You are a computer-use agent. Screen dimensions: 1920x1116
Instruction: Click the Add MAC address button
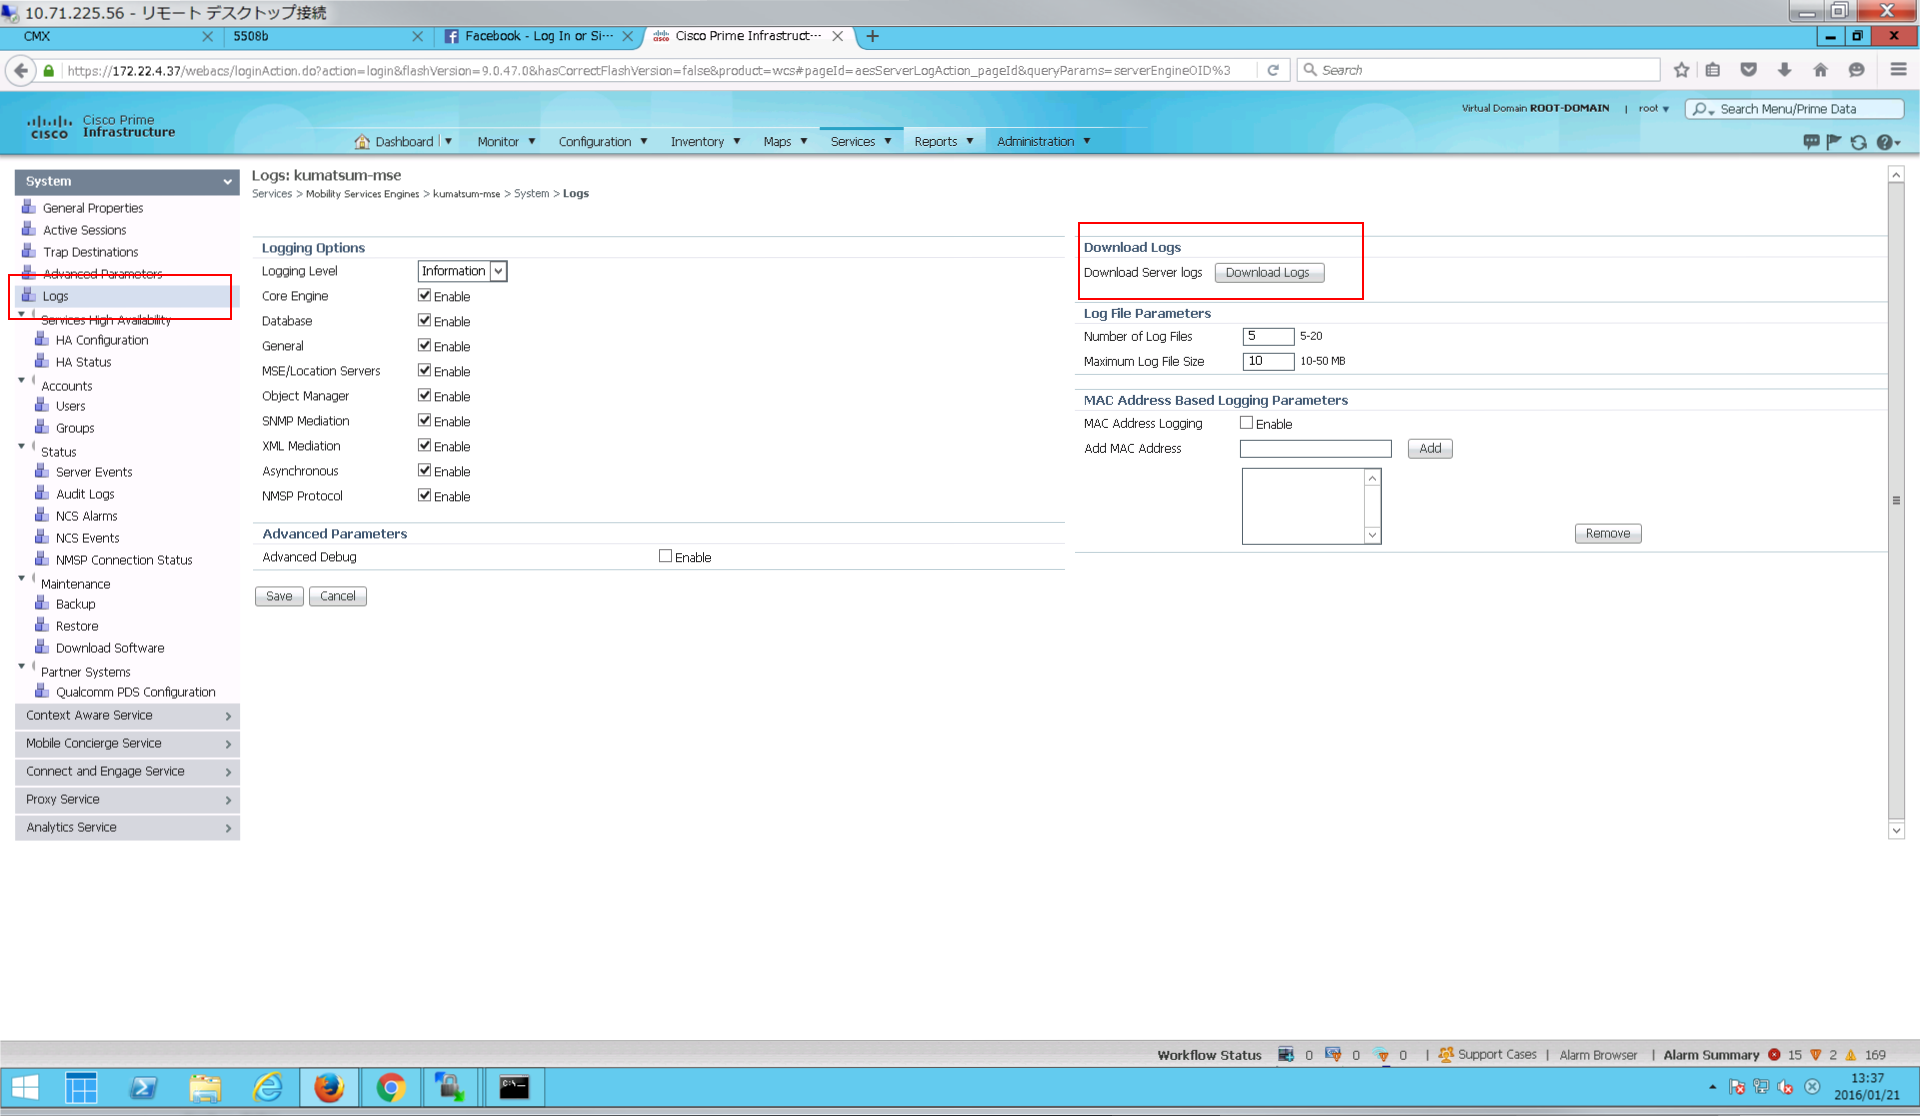click(1430, 449)
